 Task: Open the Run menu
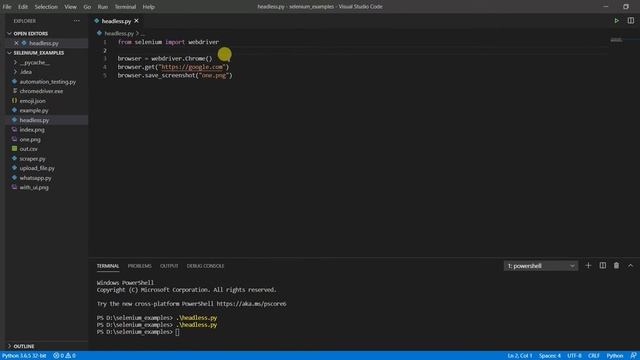click(103, 7)
